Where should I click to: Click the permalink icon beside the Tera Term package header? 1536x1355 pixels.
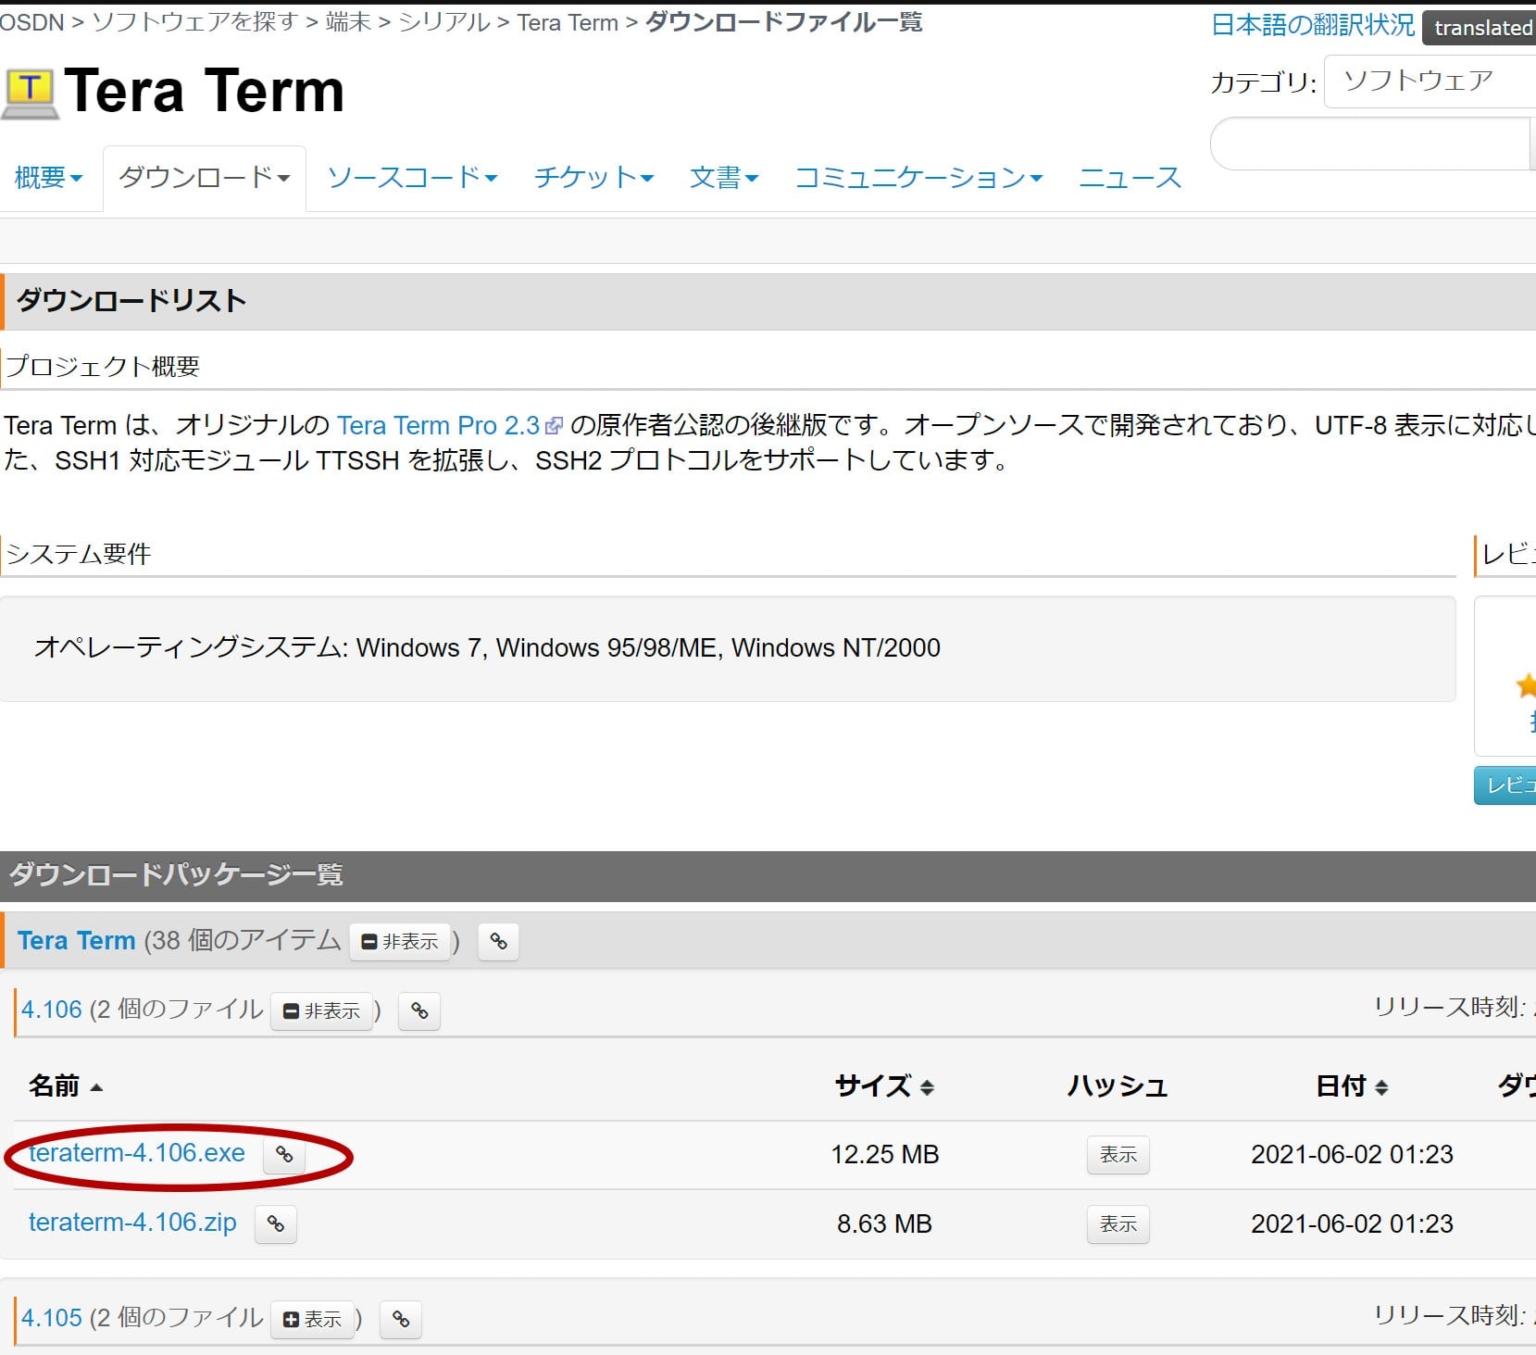[x=499, y=941]
